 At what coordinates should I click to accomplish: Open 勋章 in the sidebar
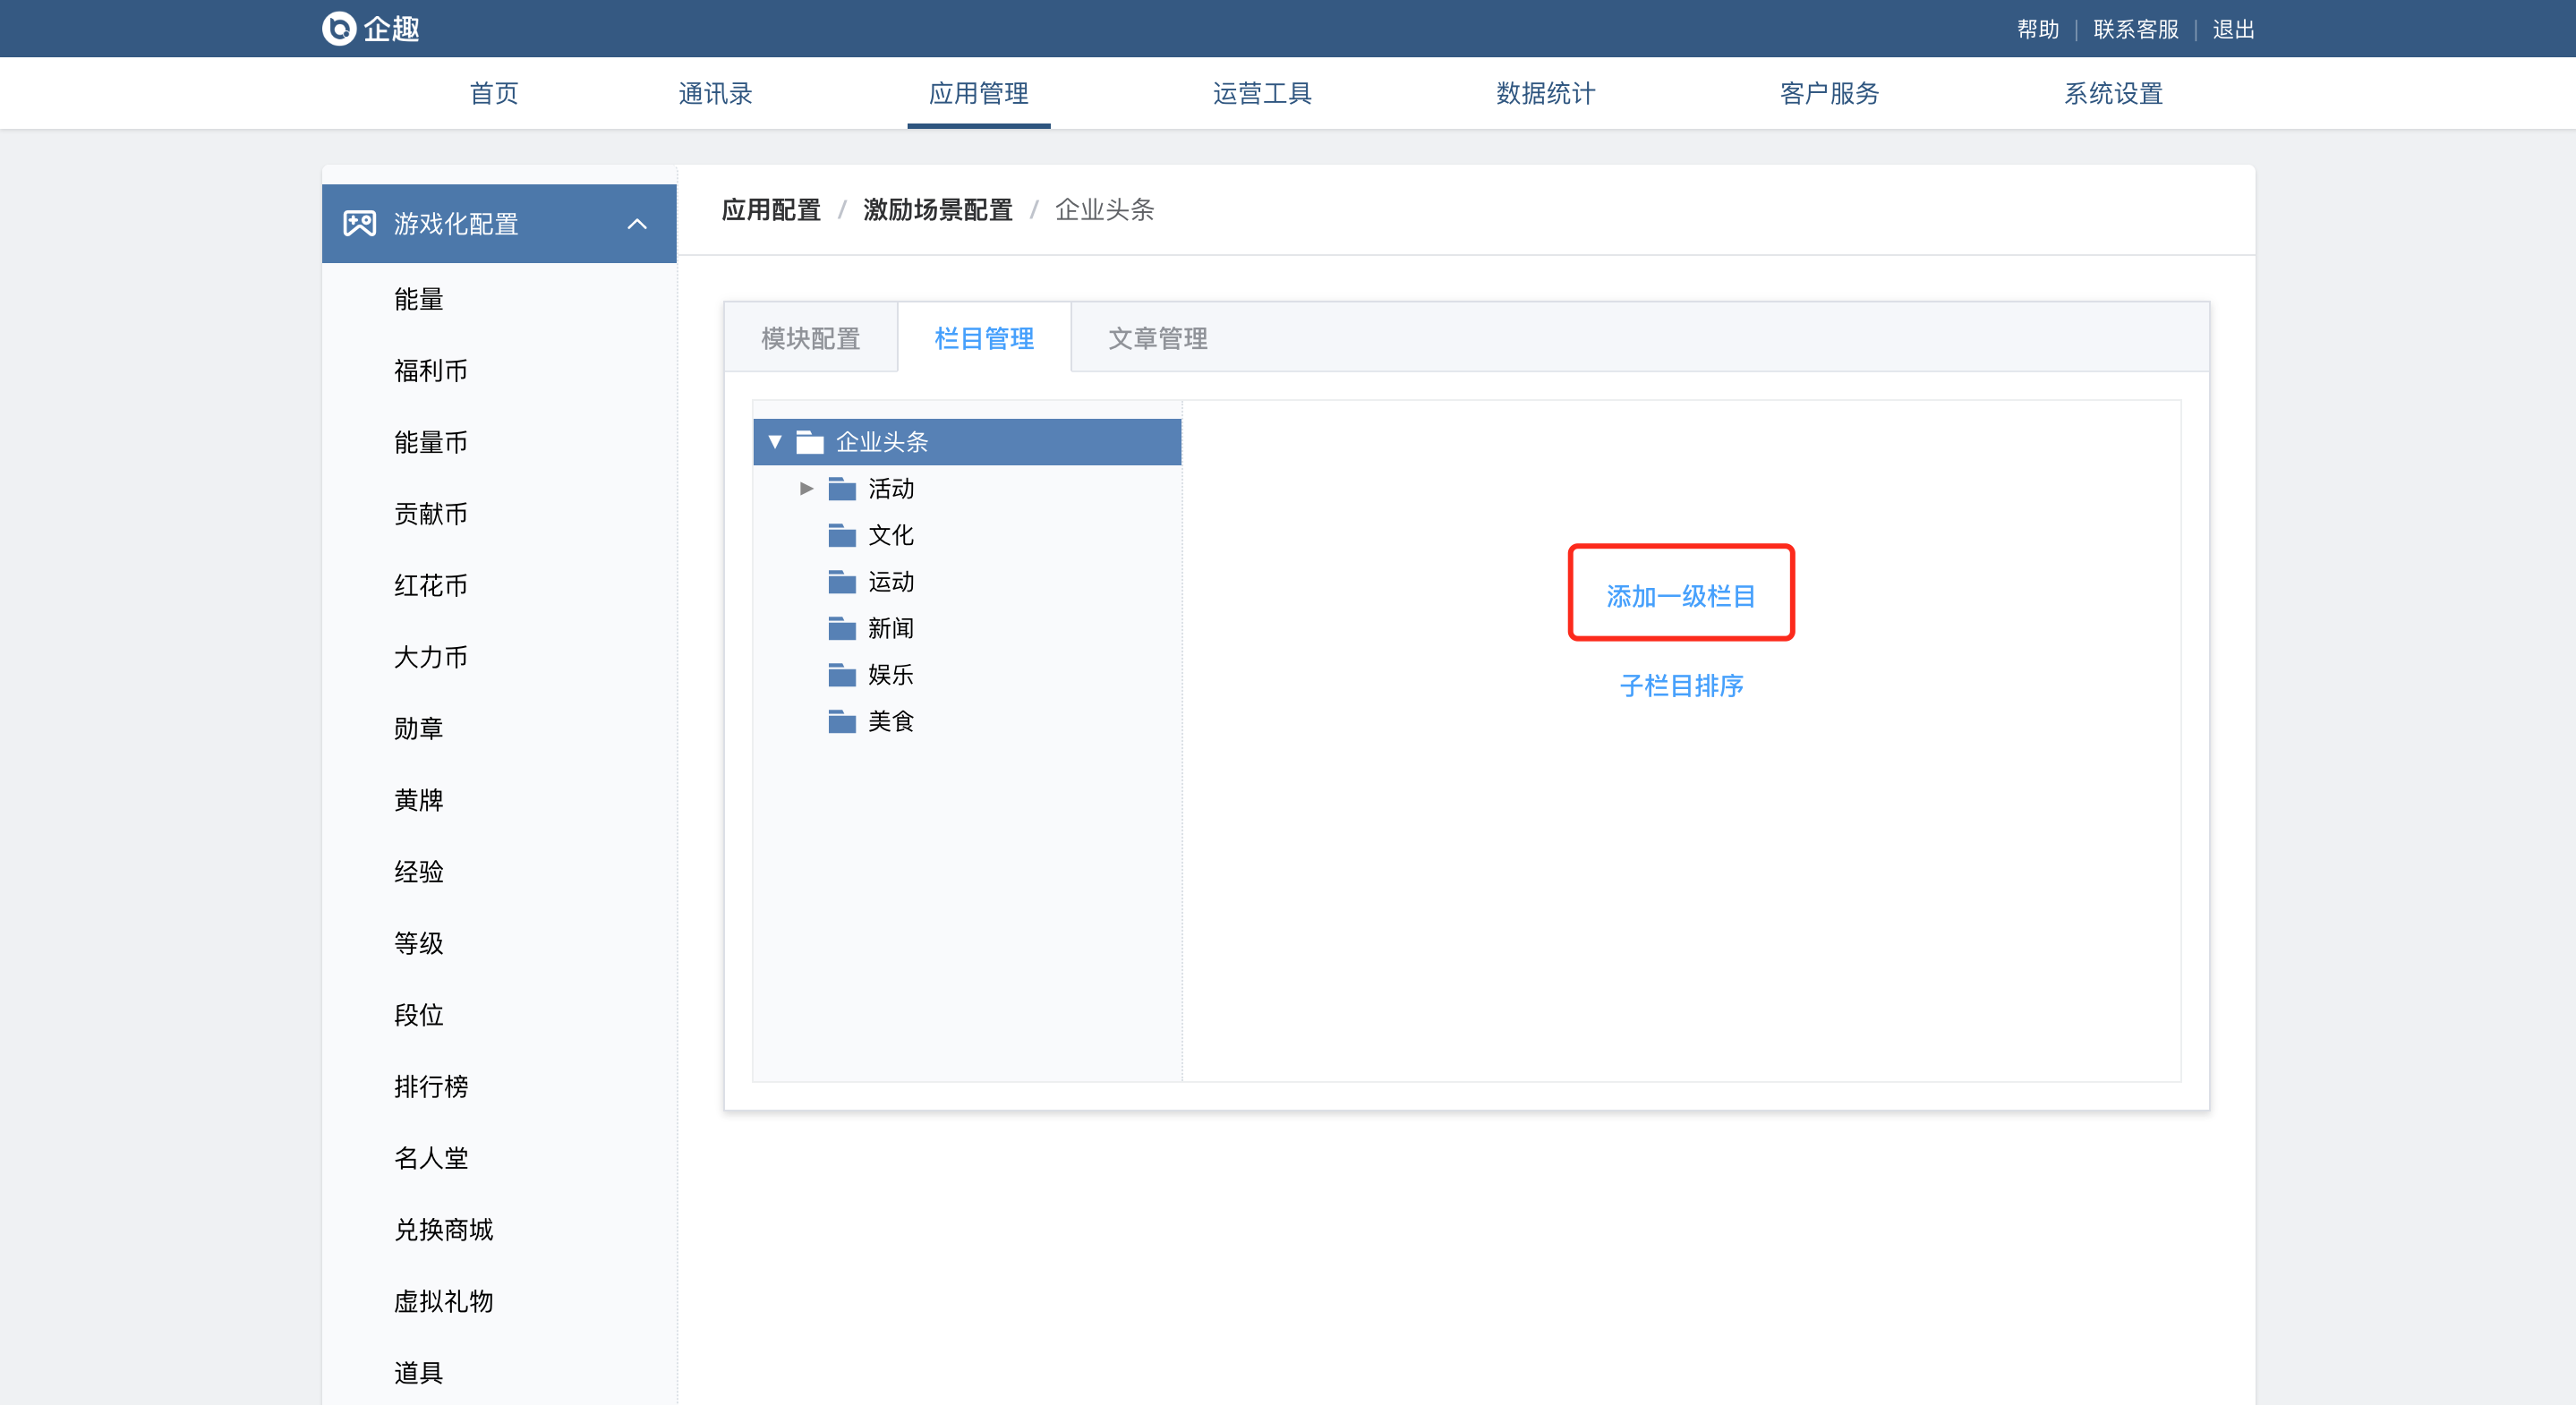pos(418,728)
